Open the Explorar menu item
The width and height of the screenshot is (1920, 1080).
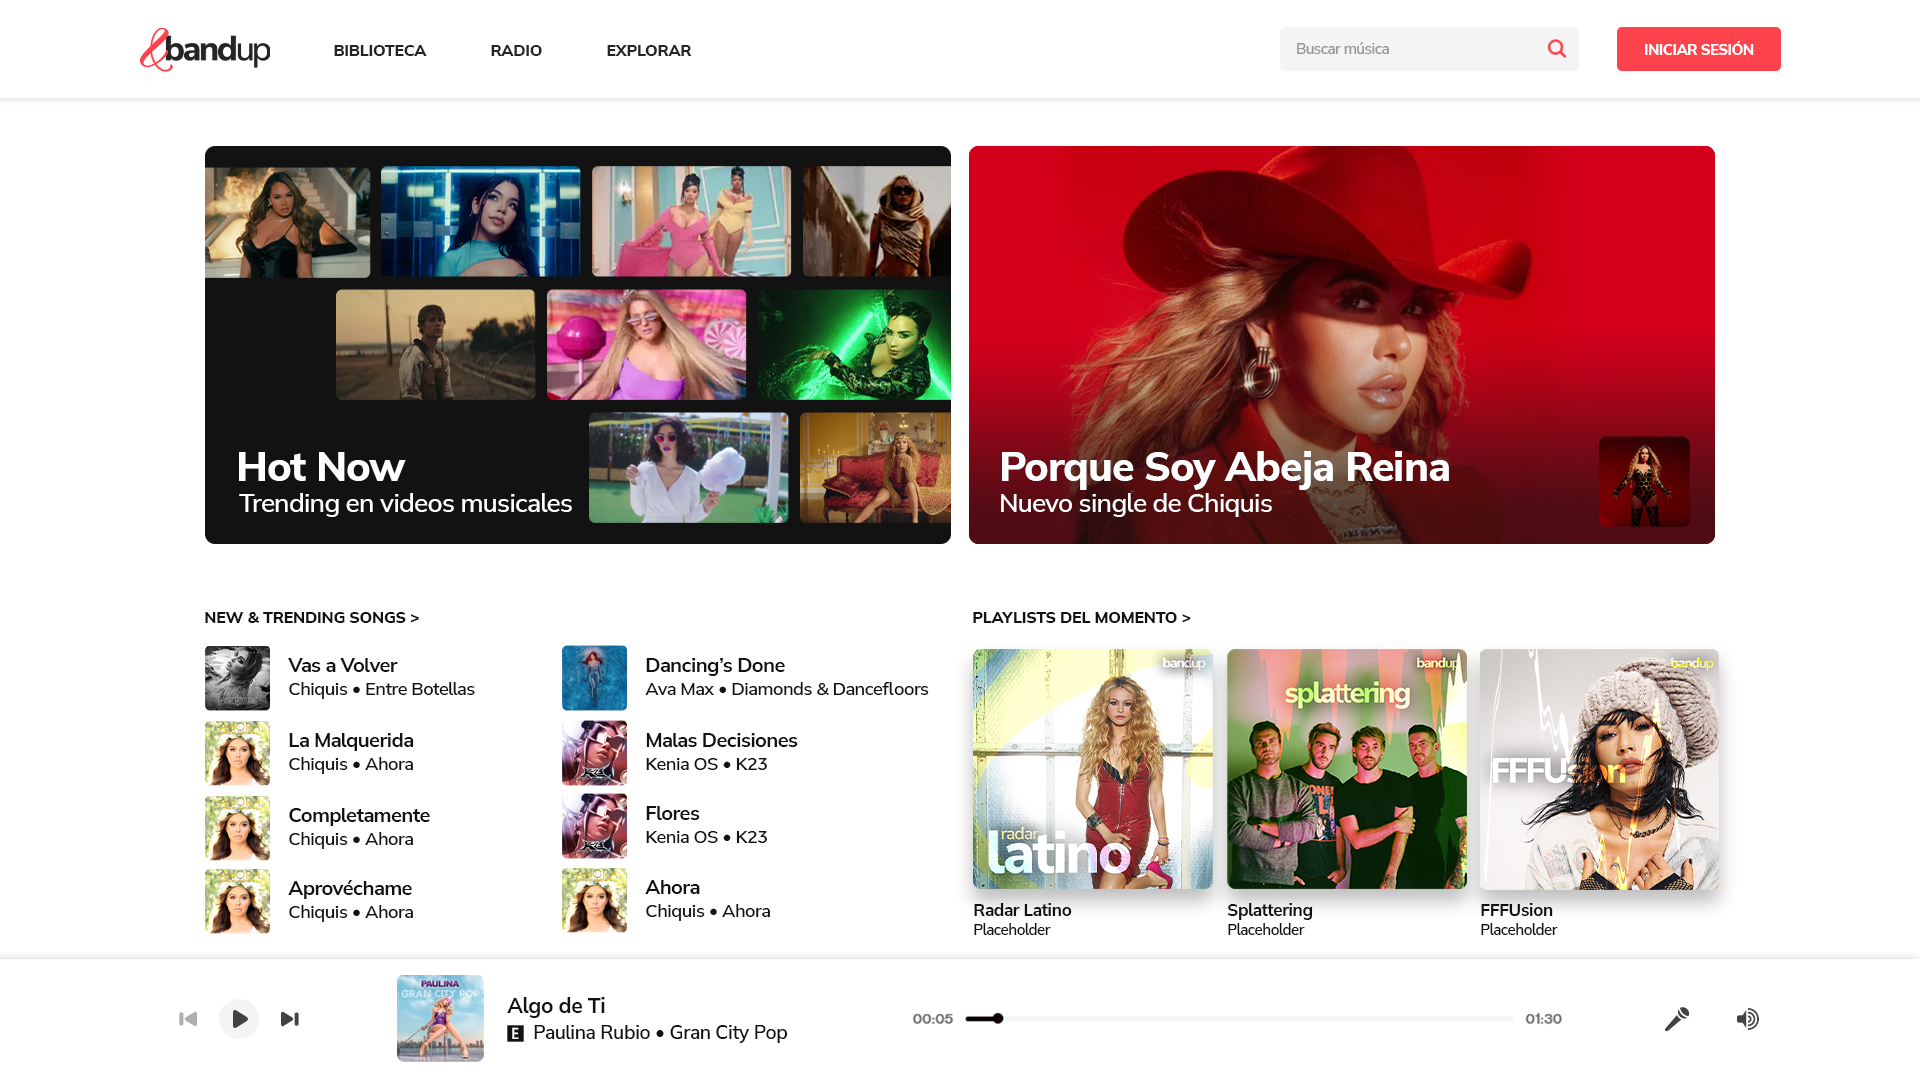[x=649, y=50]
